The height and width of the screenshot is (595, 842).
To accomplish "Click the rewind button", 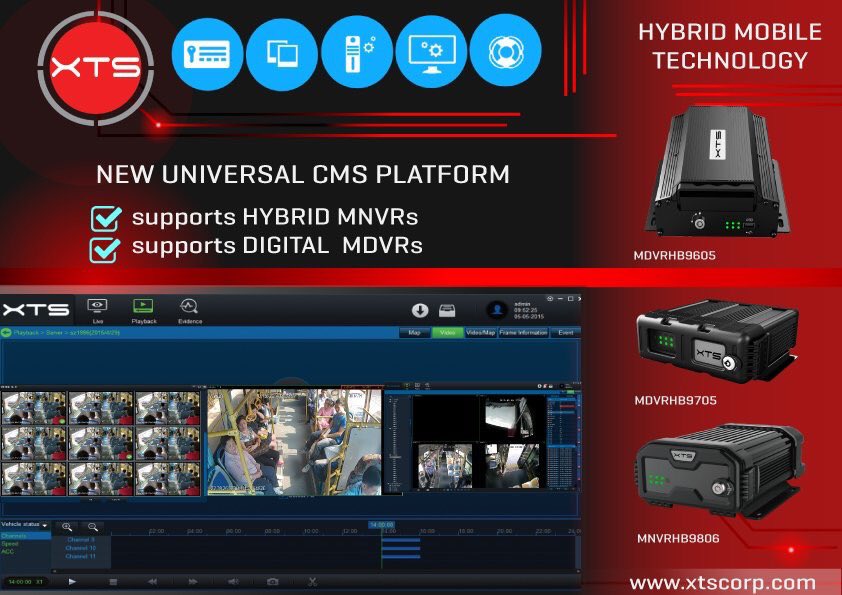I will point(153,582).
